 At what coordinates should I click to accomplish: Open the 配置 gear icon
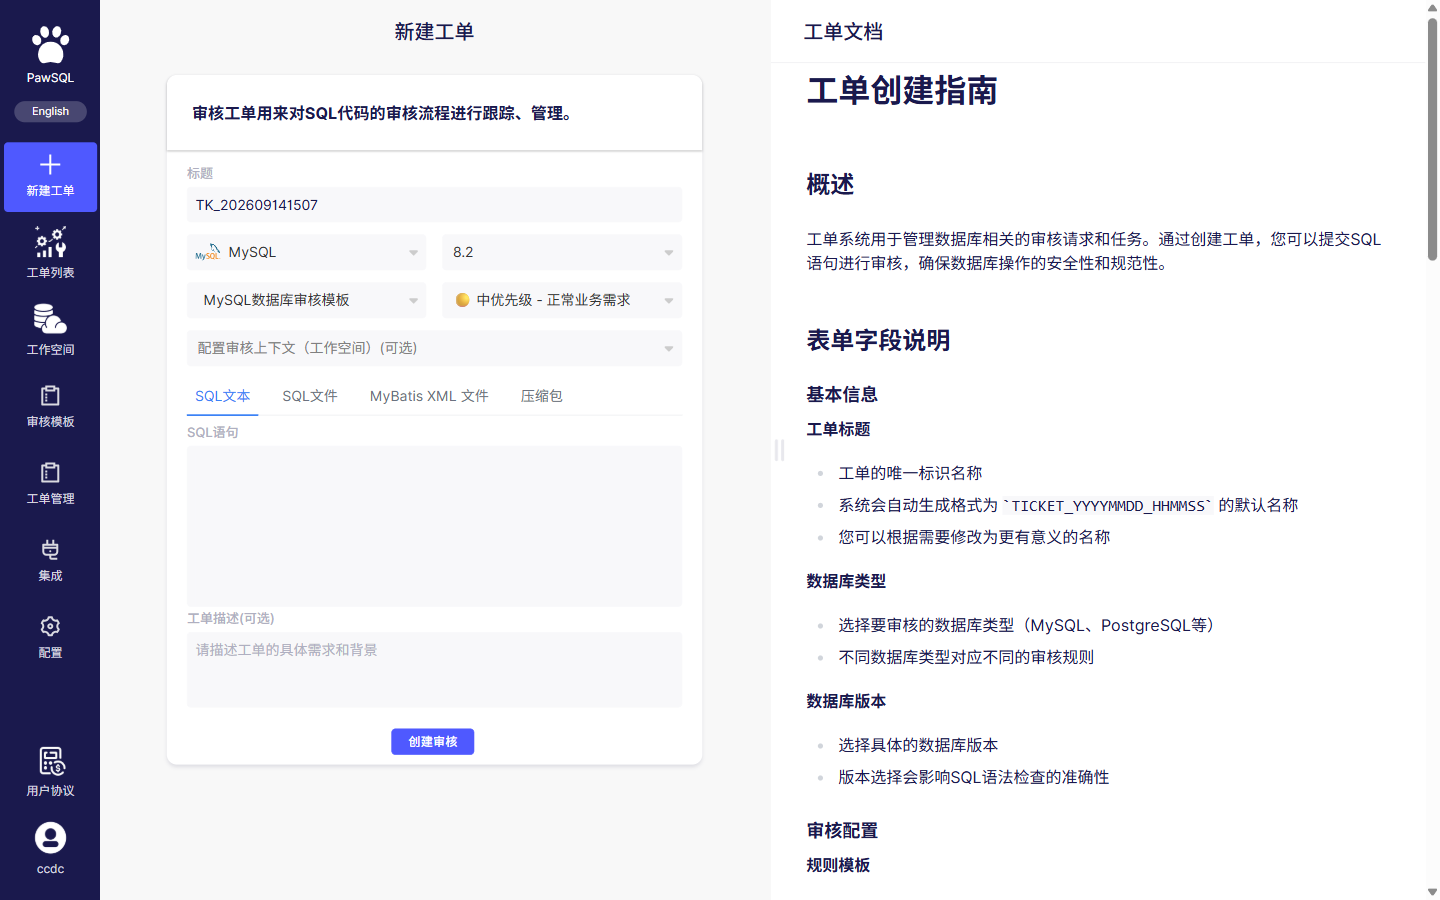click(50, 627)
